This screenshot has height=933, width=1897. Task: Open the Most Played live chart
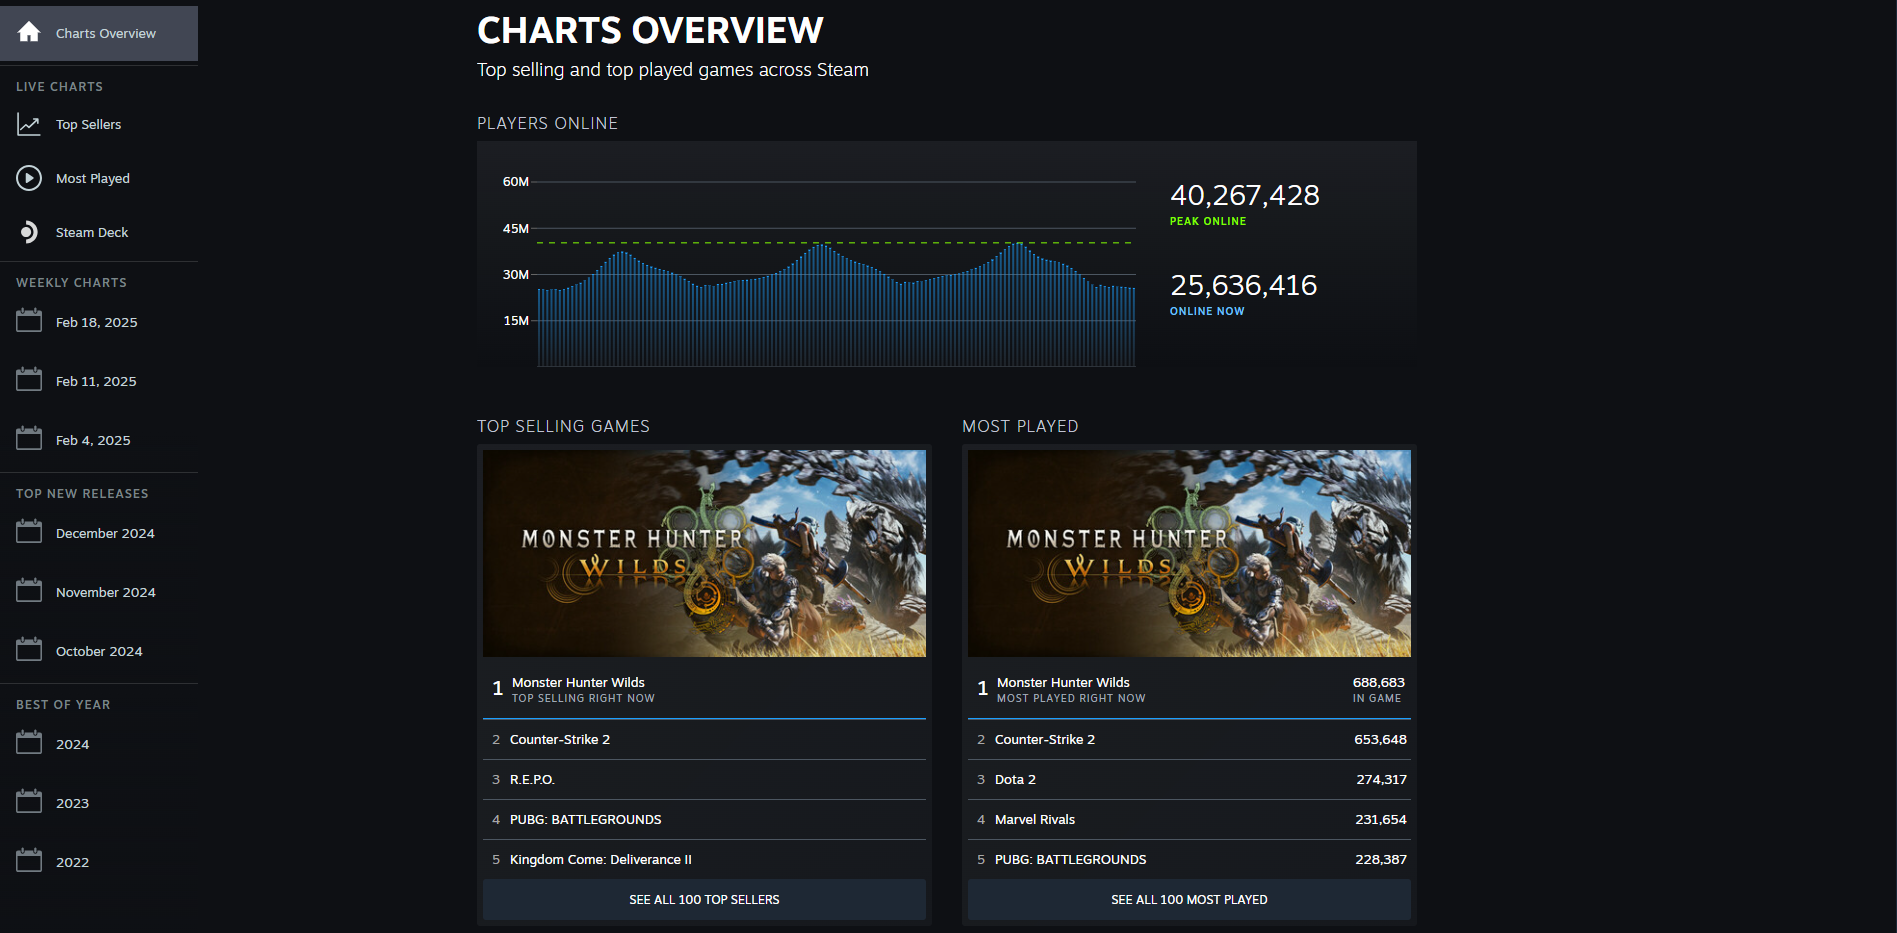click(99, 178)
